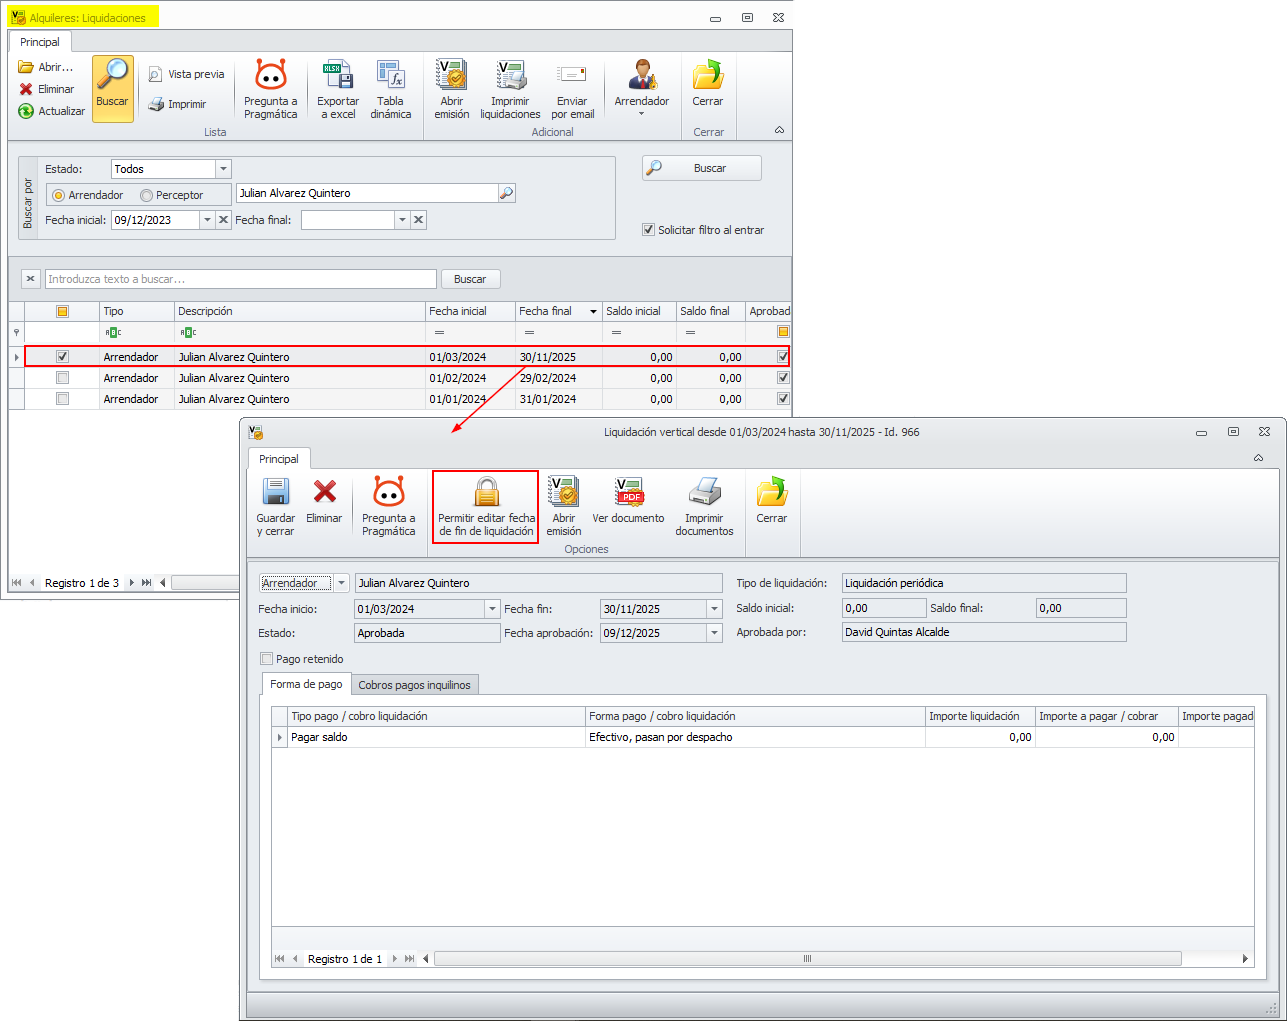Click Pregunta a Pragmática in liquidation detail window
Screen dimensions: 1287x1021
[389, 506]
